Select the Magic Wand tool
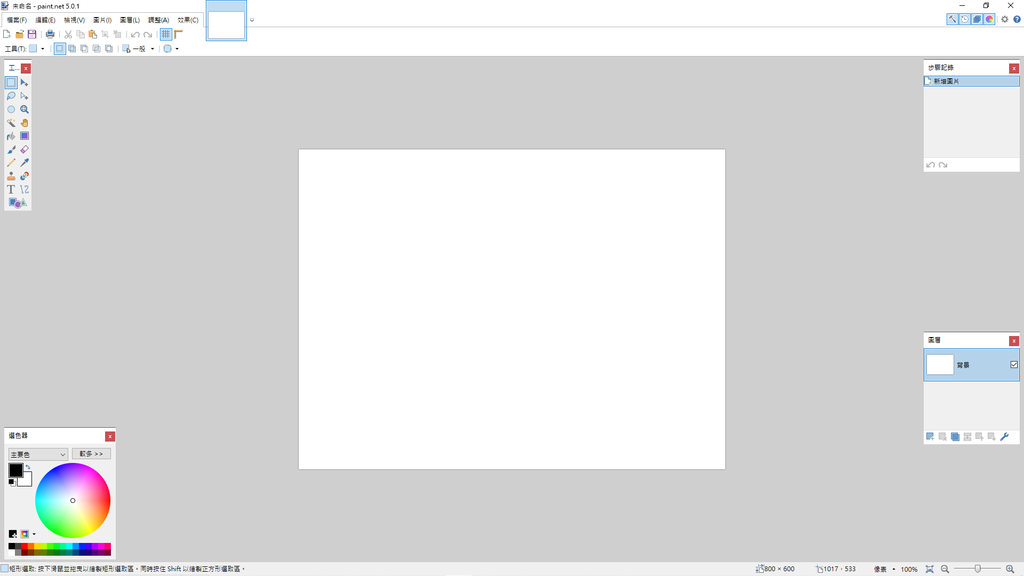 point(11,123)
